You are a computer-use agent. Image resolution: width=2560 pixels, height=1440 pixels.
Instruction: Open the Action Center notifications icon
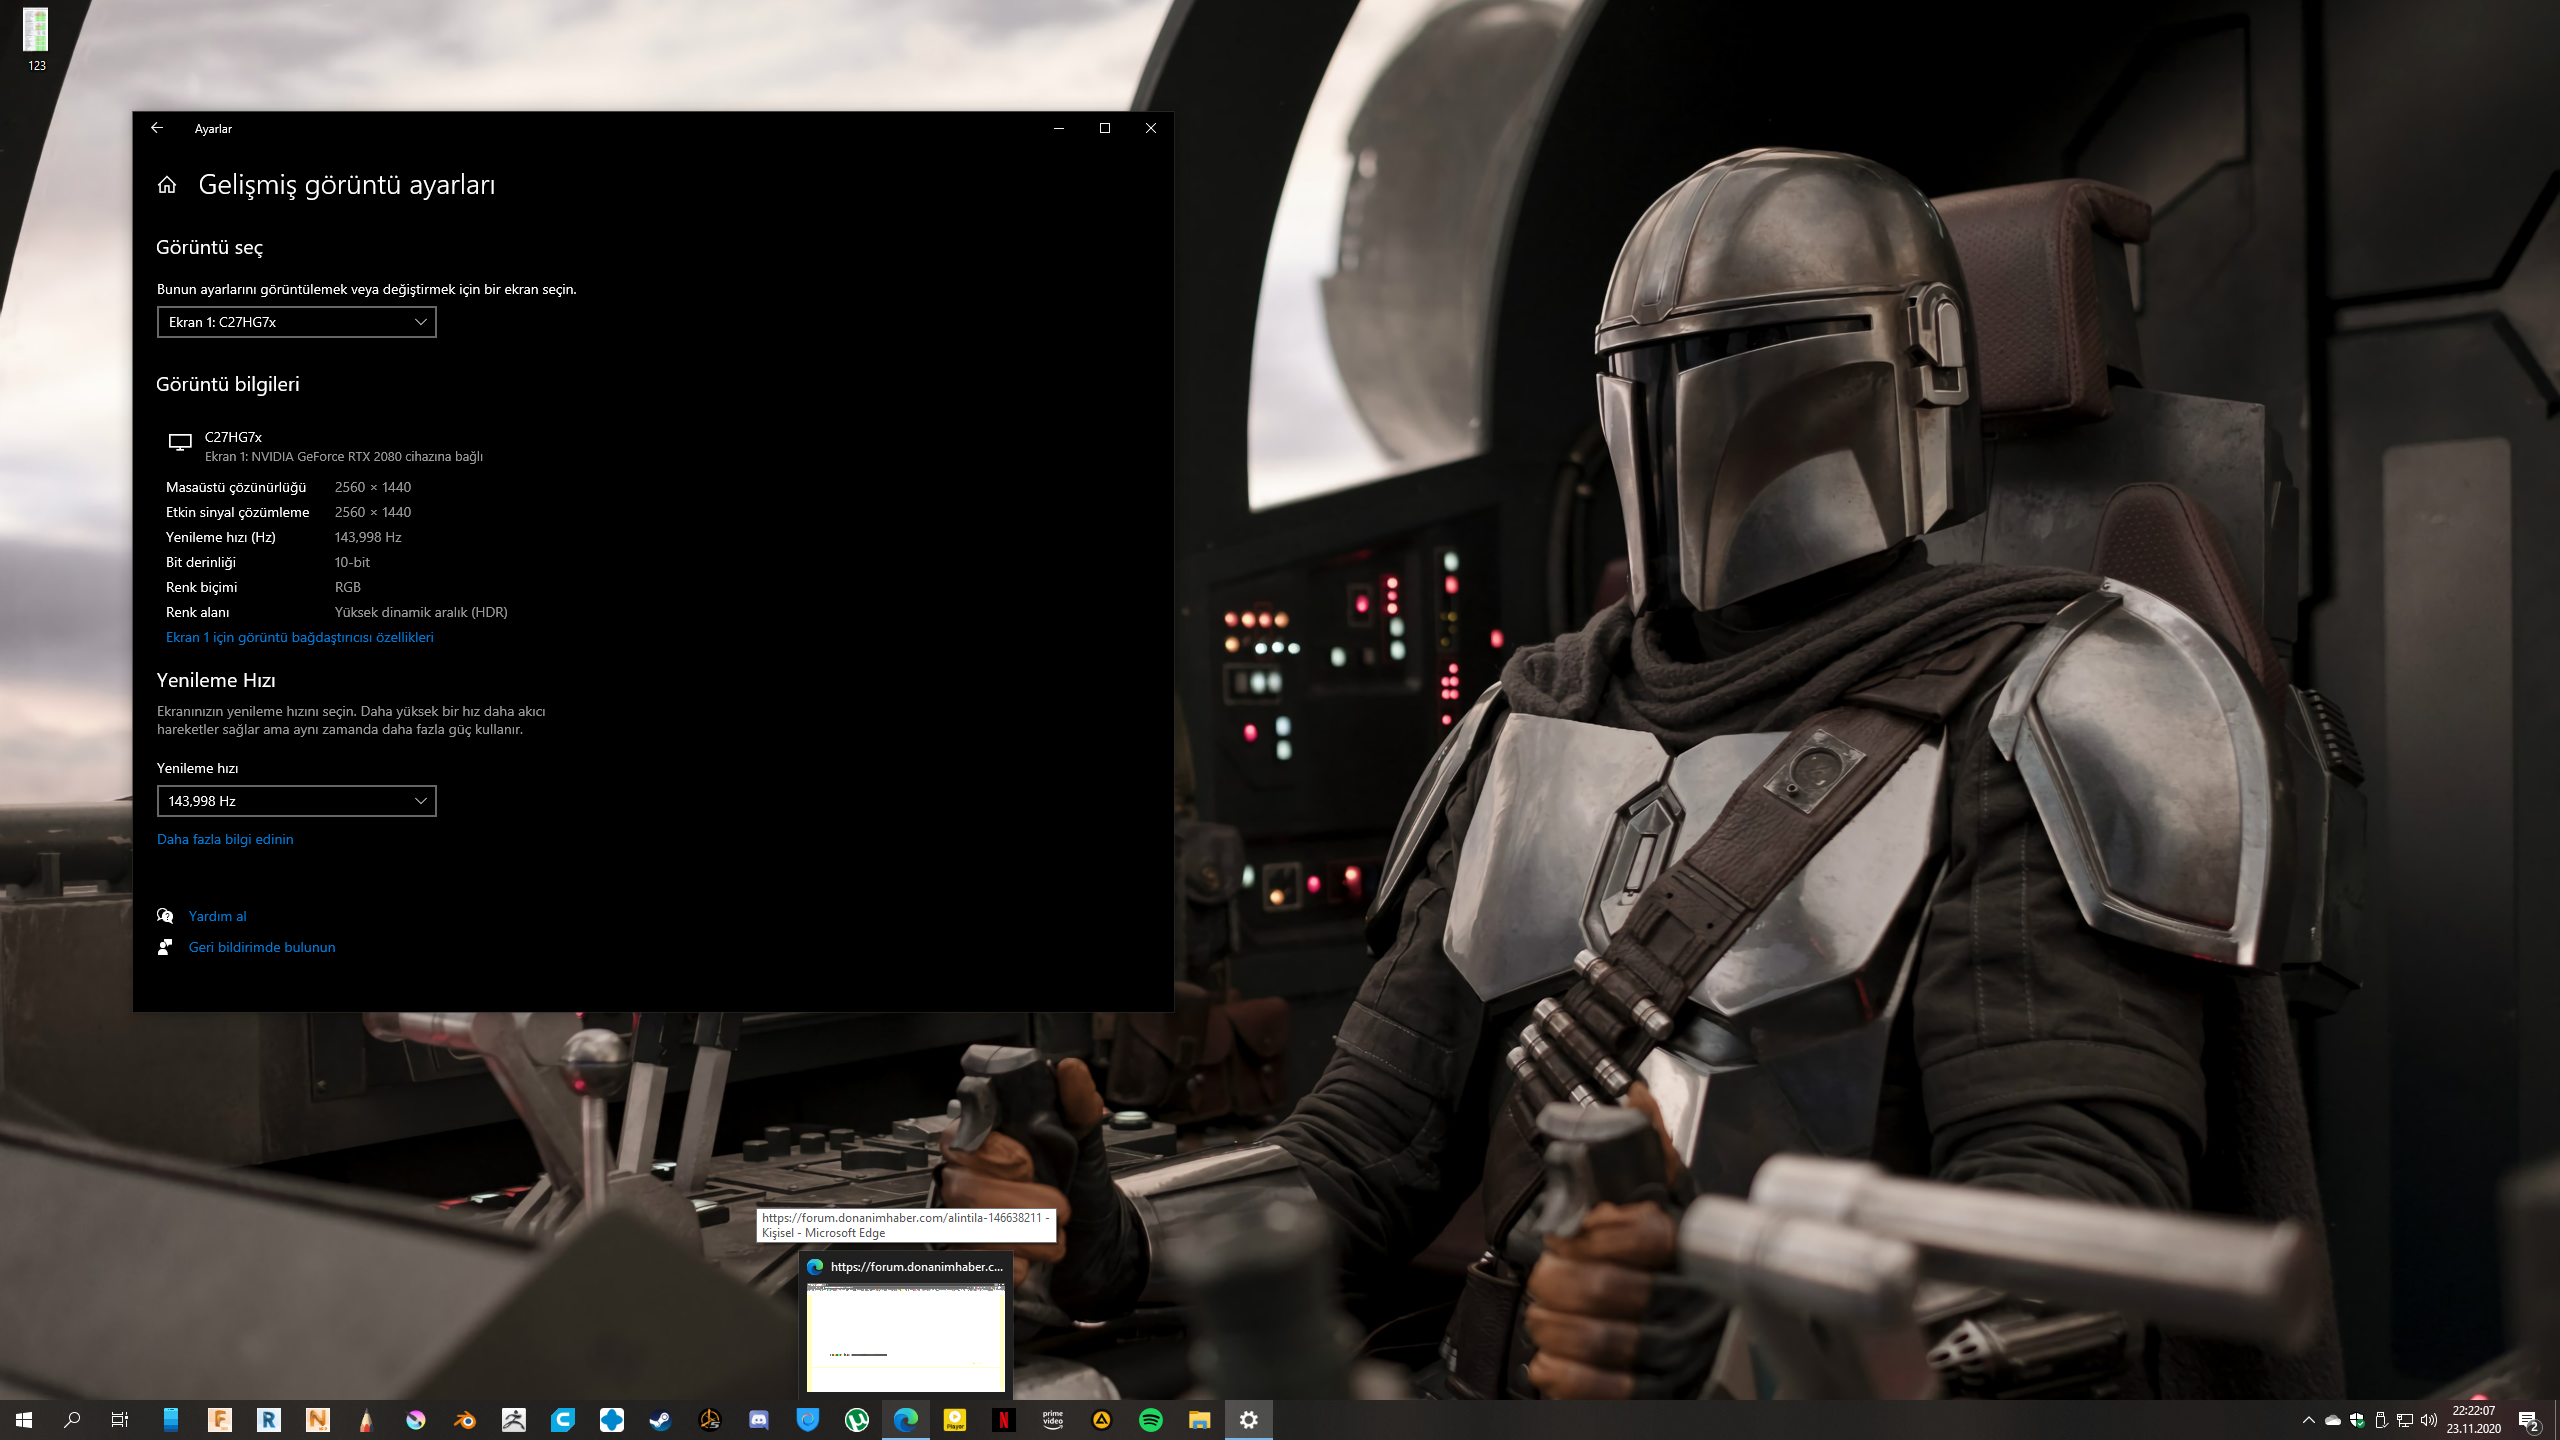(x=2529, y=1420)
